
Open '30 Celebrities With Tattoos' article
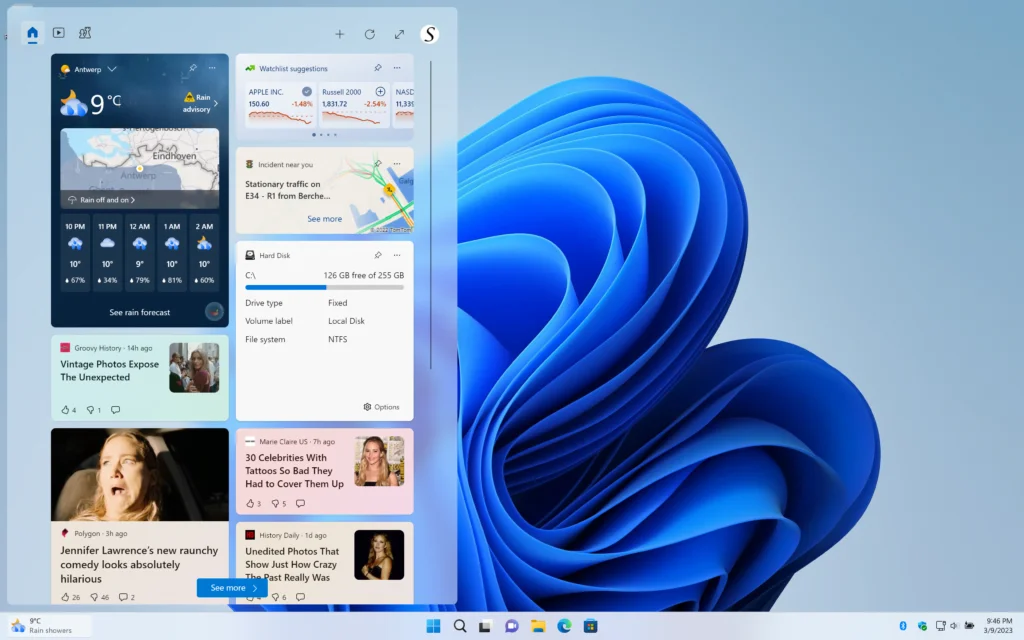(x=295, y=471)
